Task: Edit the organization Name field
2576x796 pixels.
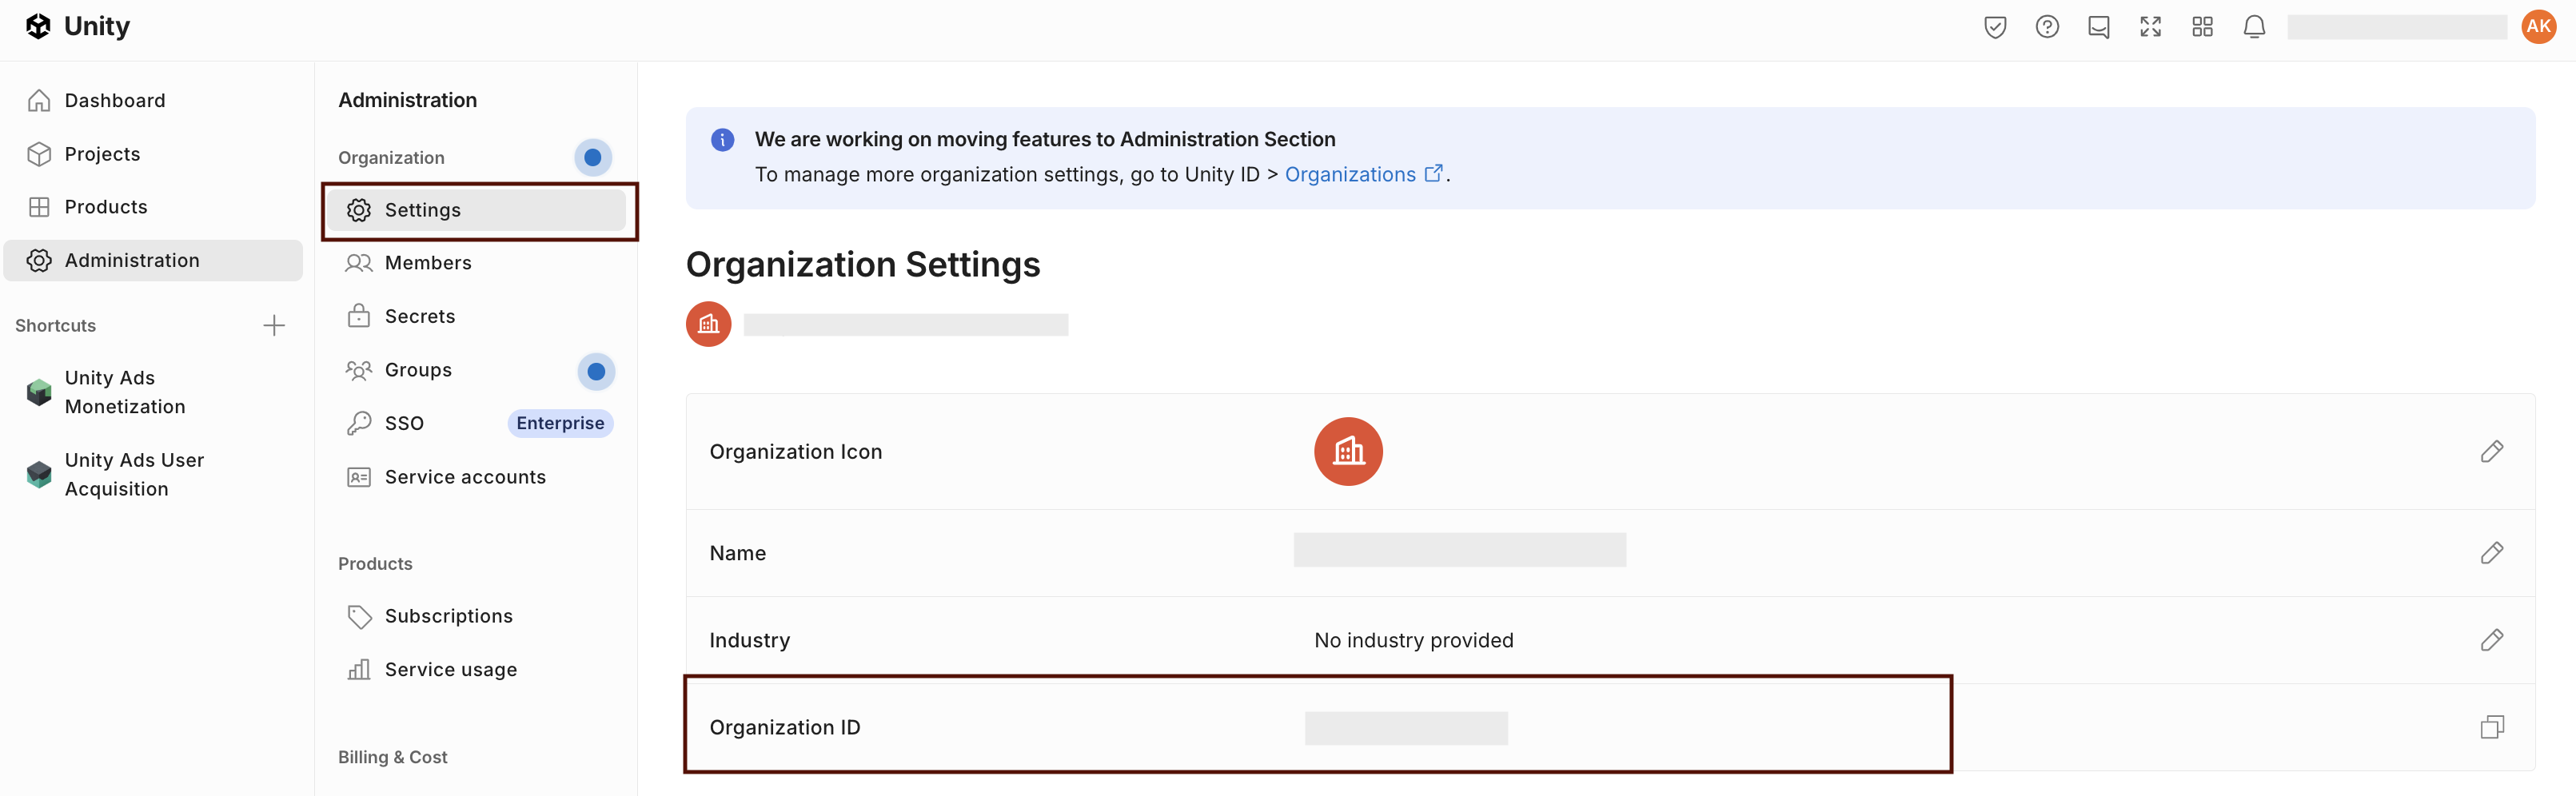Action: (2491, 553)
